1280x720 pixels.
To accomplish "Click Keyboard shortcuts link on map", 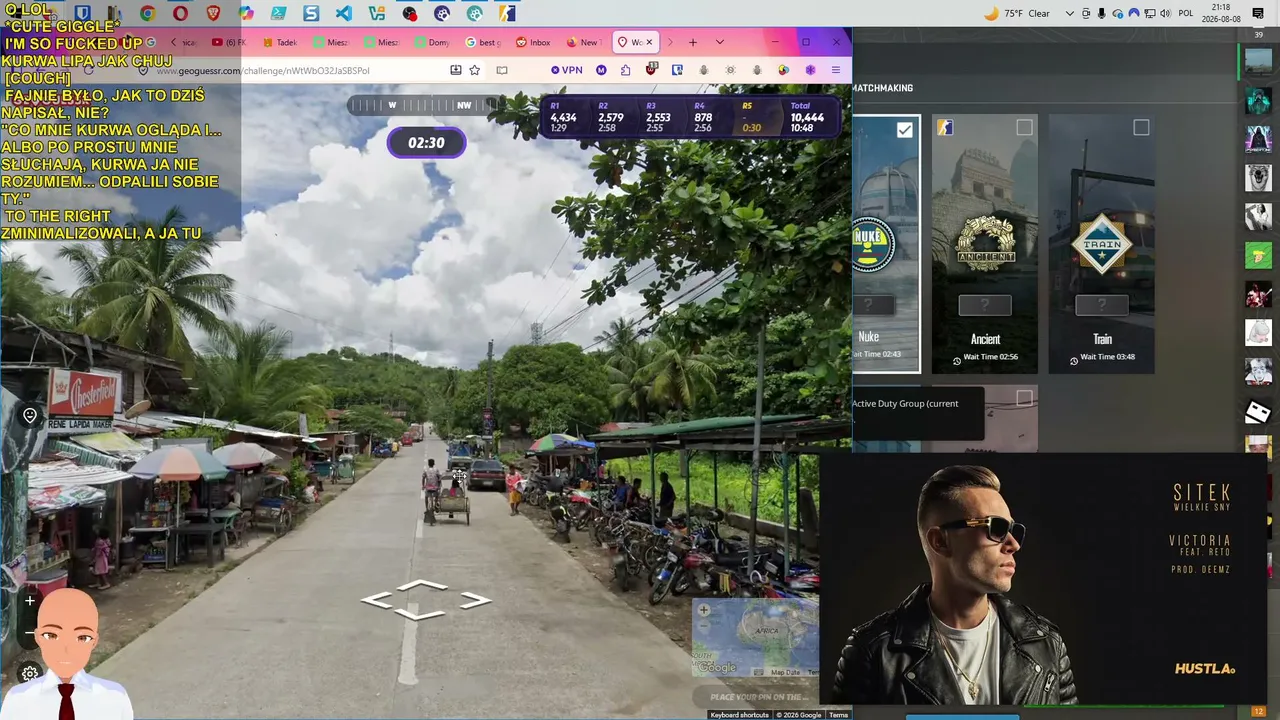I will [739, 715].
